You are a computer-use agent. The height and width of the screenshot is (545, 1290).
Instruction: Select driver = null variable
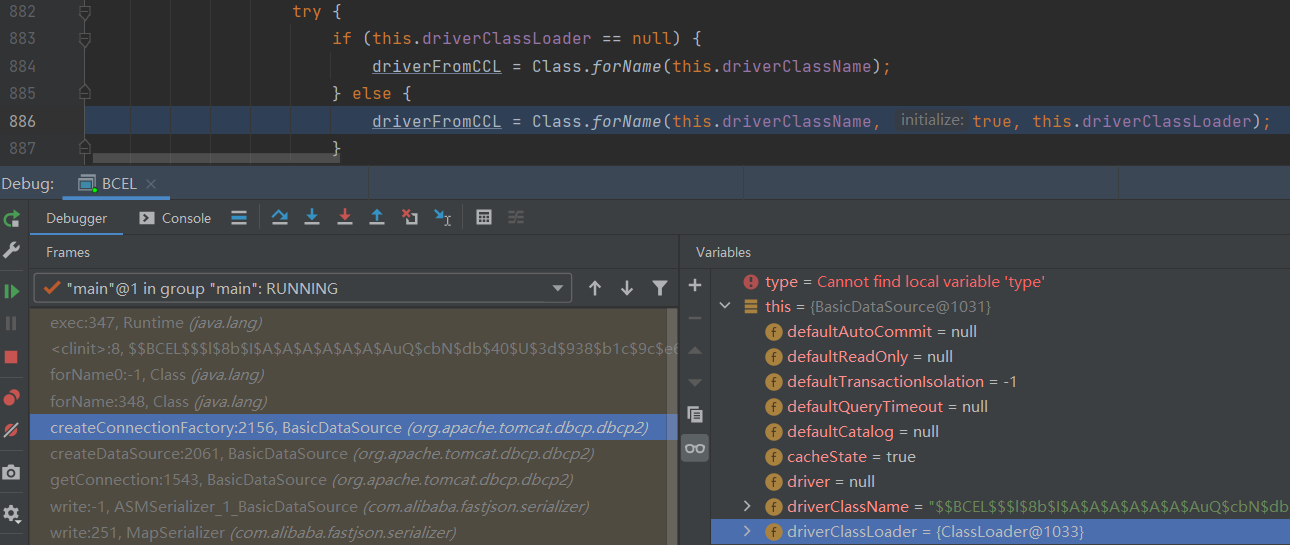pos(1000,481)
